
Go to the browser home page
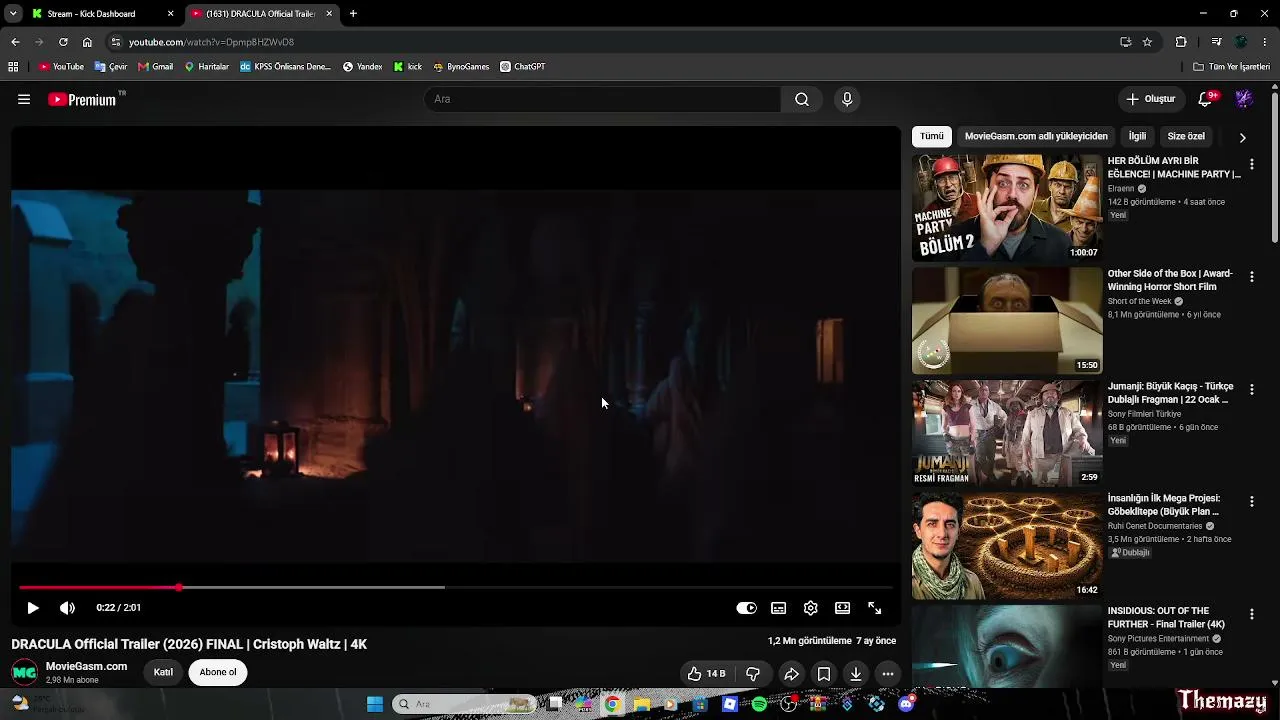click(87, 42)
